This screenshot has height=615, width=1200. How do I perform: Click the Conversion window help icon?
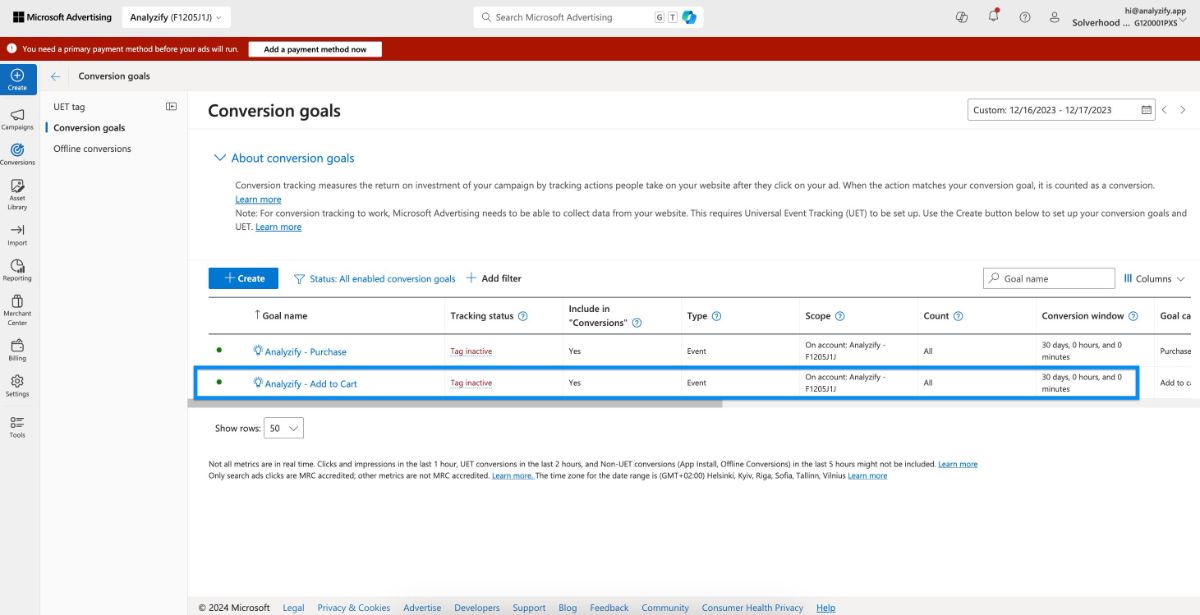pyautogui.click(x=1133, y=316)
